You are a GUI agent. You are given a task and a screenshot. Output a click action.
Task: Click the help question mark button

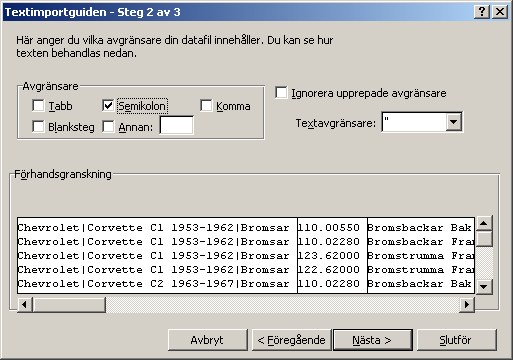(482, 12)
